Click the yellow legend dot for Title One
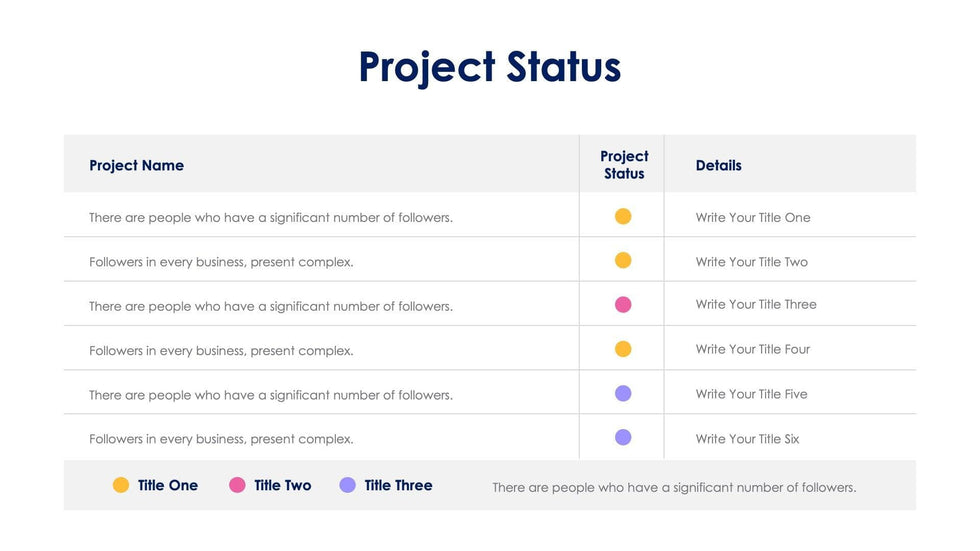This screenshot has width=980, height=551. click(121, 485)
